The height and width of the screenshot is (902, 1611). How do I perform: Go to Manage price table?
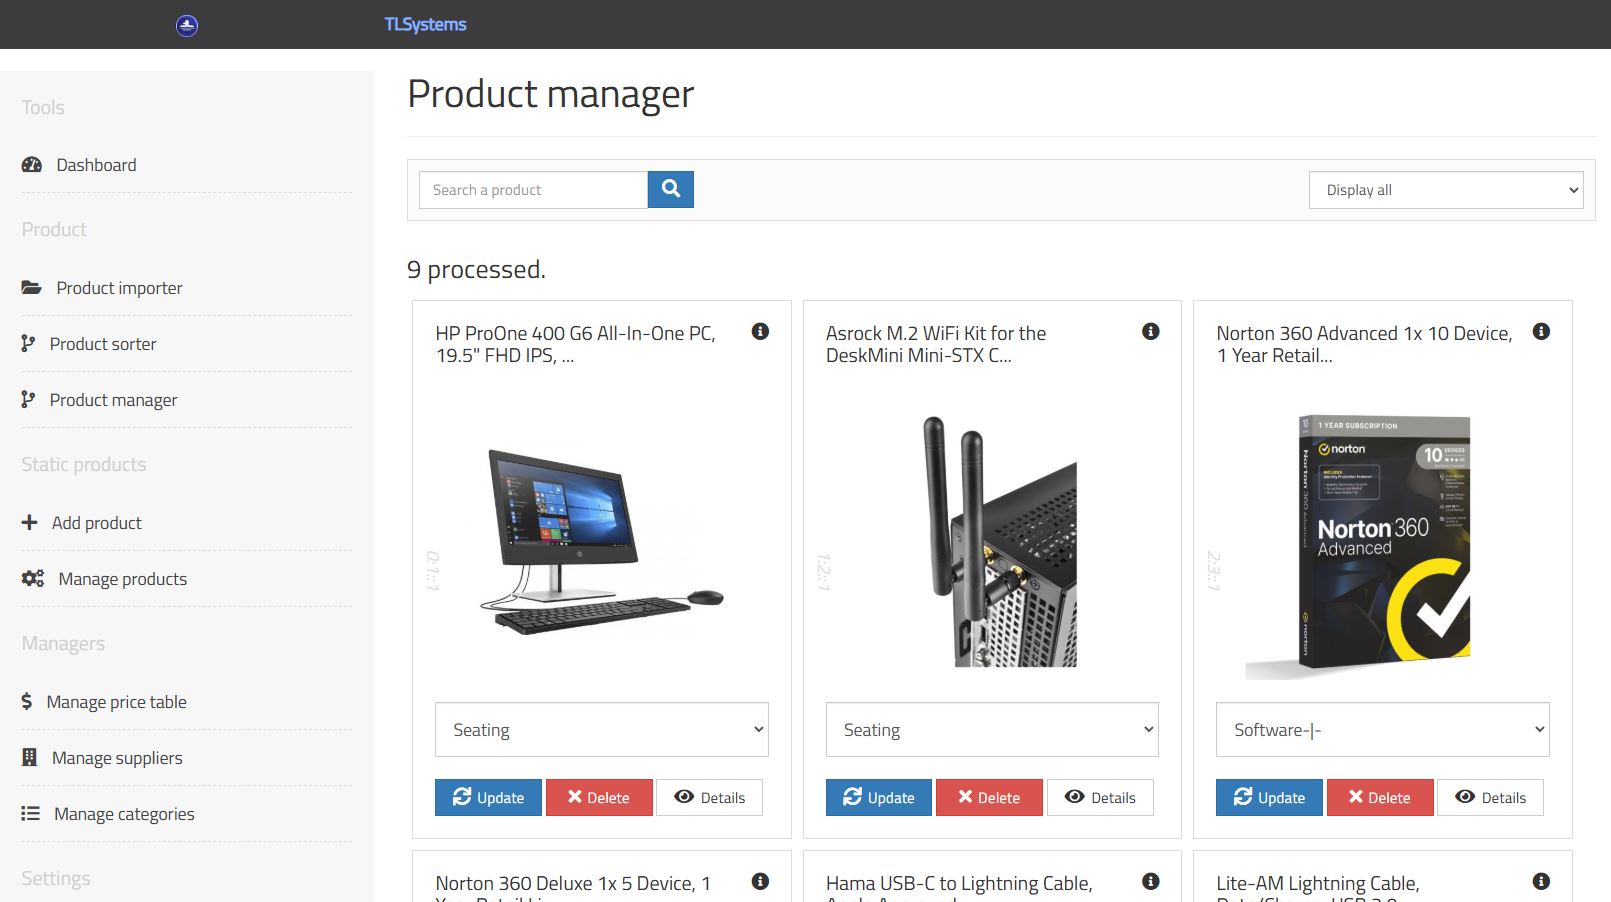click(116, 702)
